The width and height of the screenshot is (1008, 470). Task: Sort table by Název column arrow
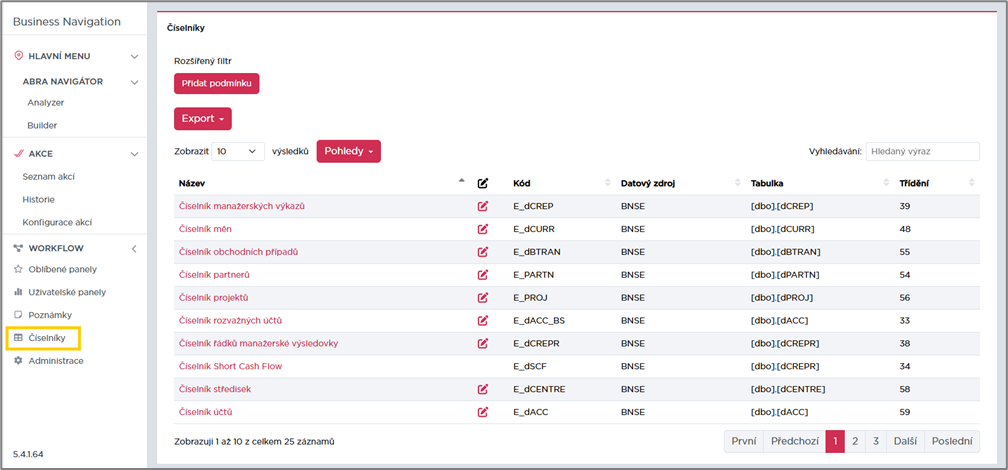pos(461,181)
